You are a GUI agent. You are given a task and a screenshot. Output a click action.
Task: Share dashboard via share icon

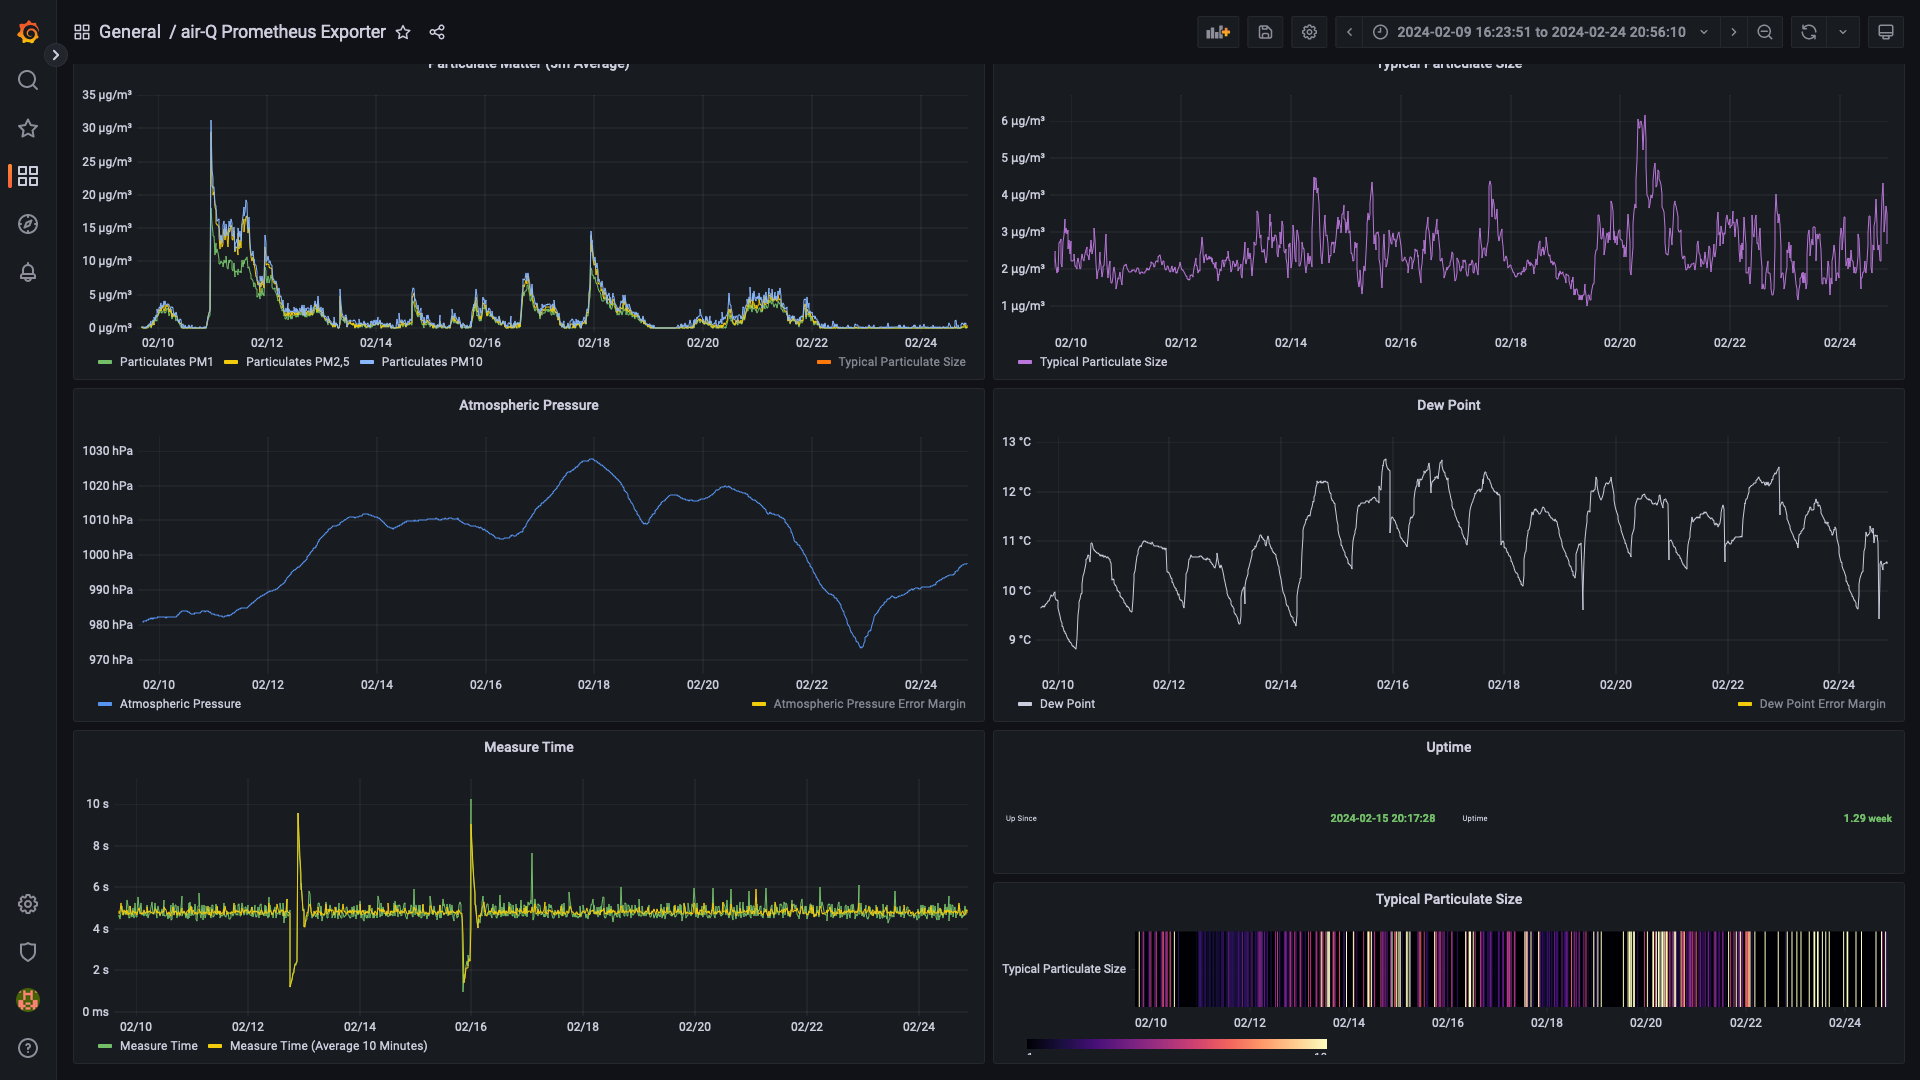pyautogui.click(x=437, y=32)
